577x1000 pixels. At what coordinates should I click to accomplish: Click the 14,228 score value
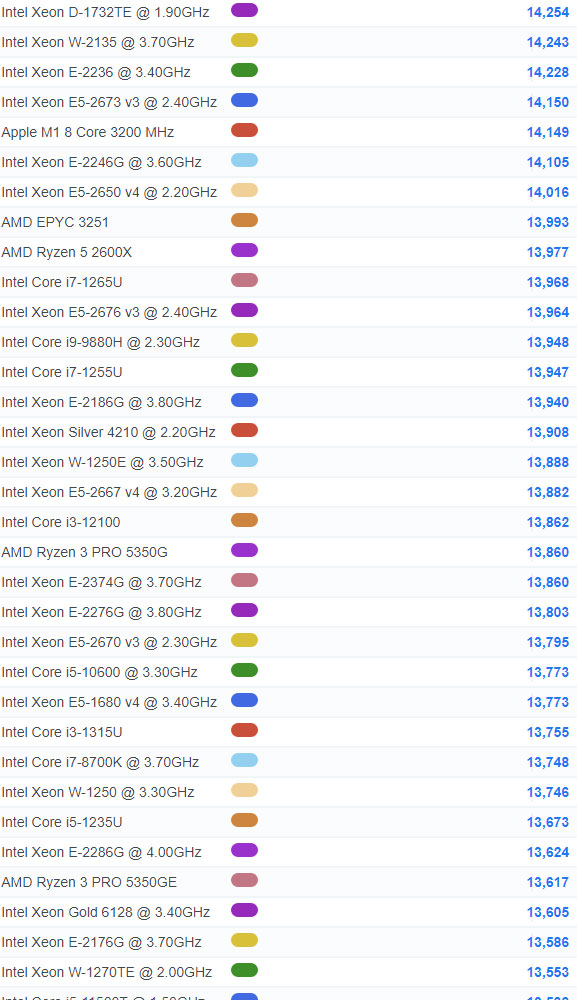tap(548, 72)
